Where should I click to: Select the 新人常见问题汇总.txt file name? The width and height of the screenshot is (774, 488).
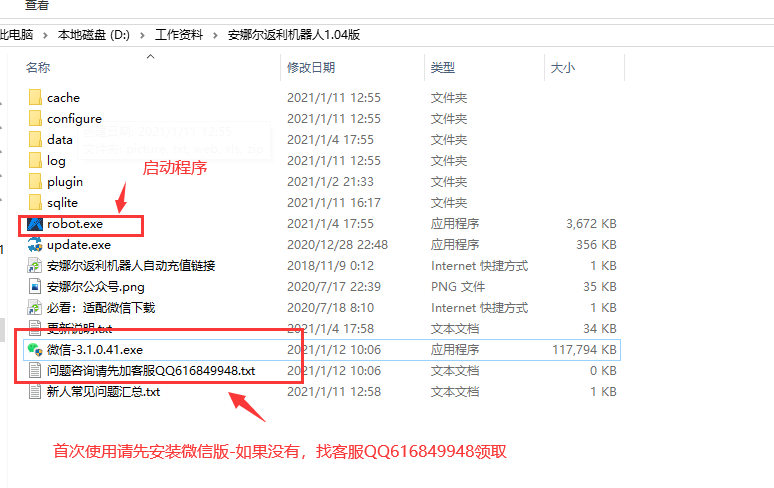coord(104,392)
